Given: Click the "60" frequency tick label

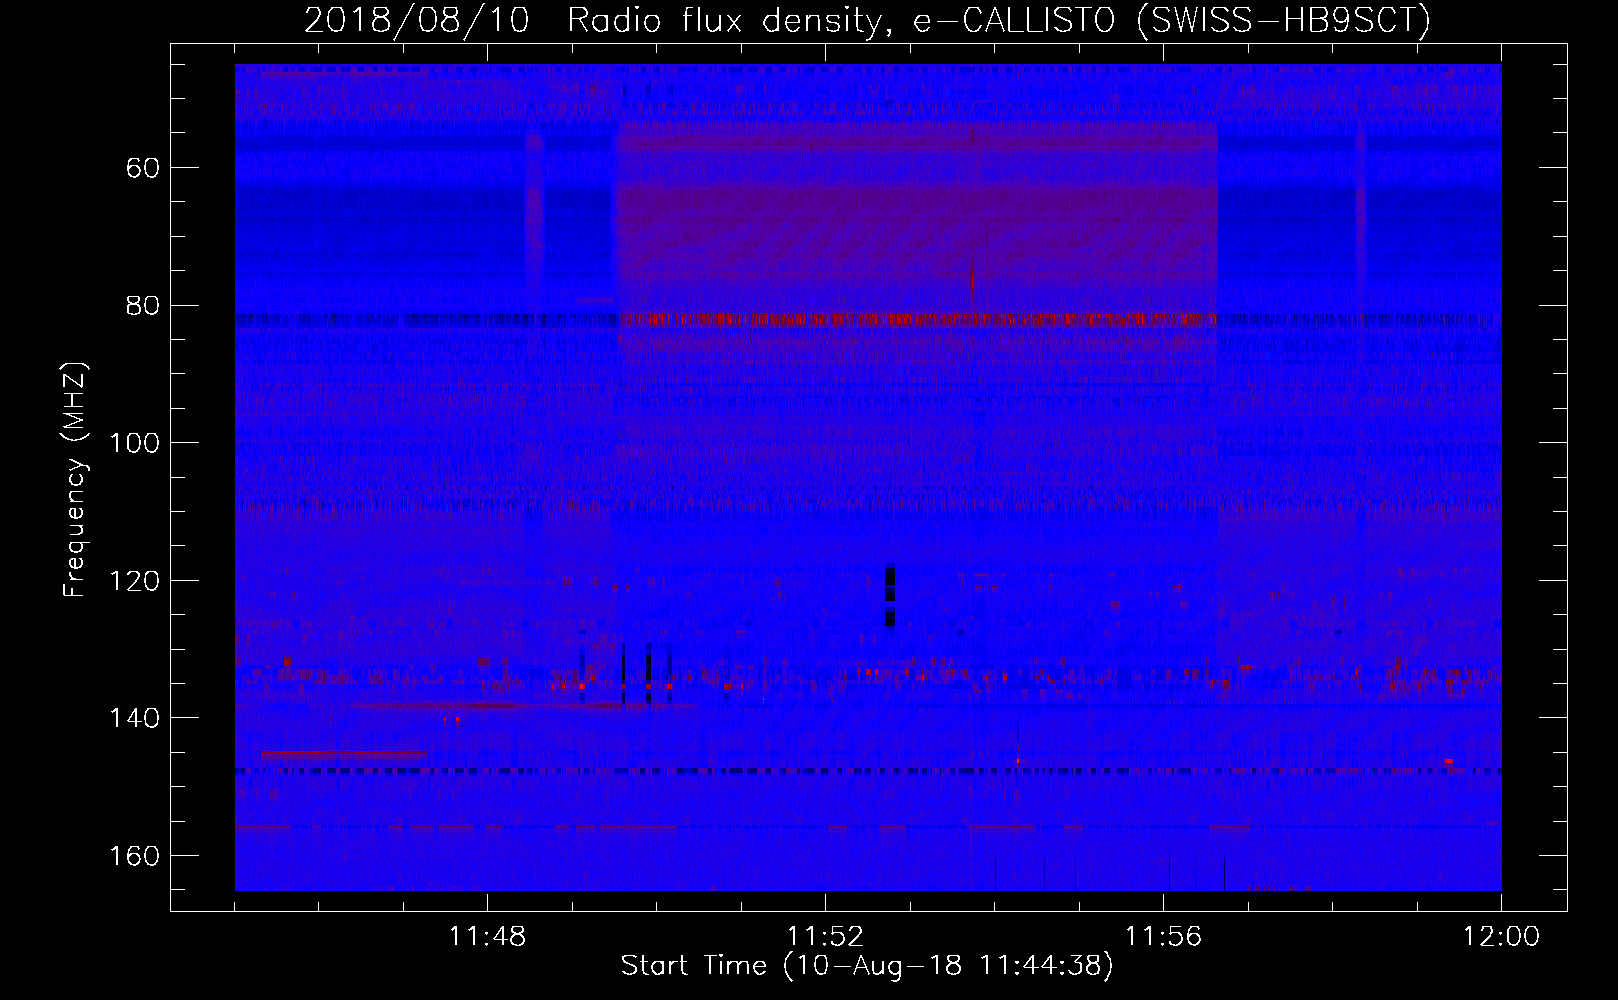Looking at the screenshot, I should coord(143,168).
